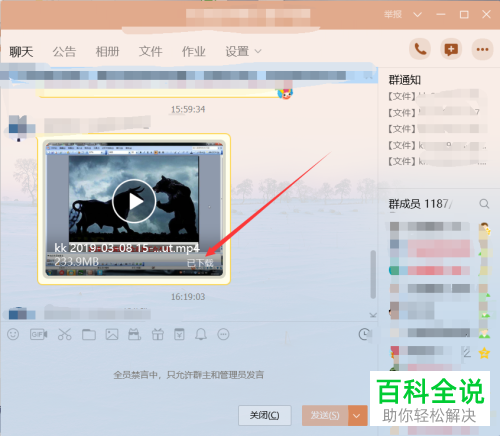Show more input toolbar tools
Viewport: 500px width, 436px height.
(x=223, y=334)
